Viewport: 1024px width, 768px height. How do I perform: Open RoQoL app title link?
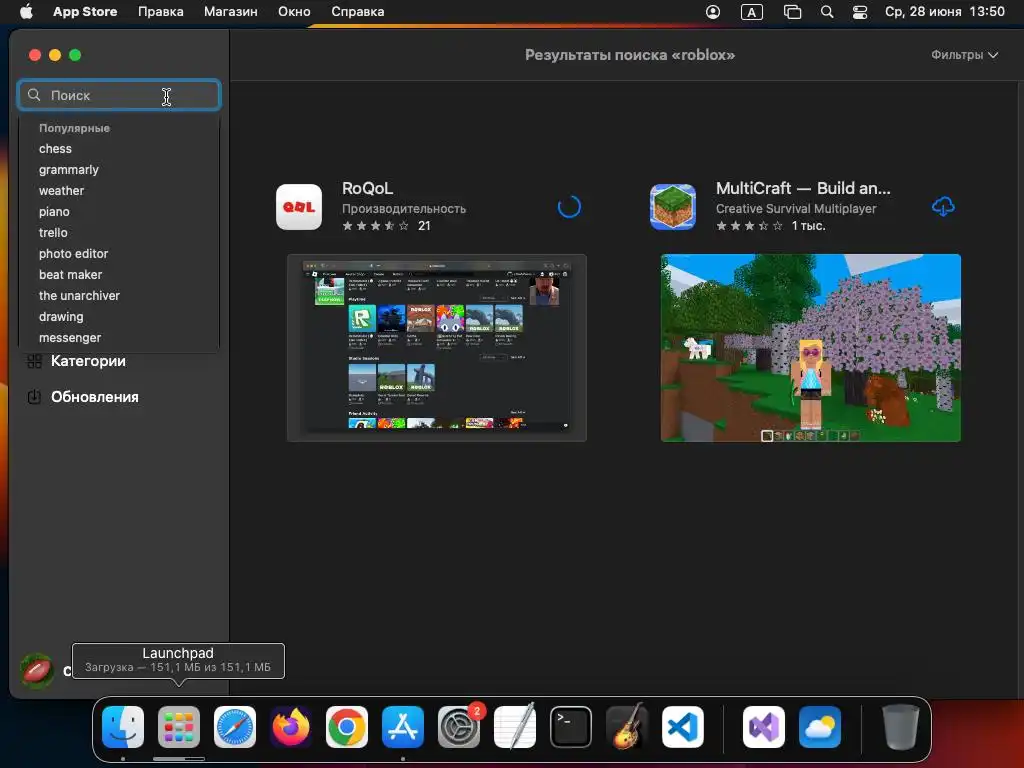pyautogui.click(x=368, y=188)
